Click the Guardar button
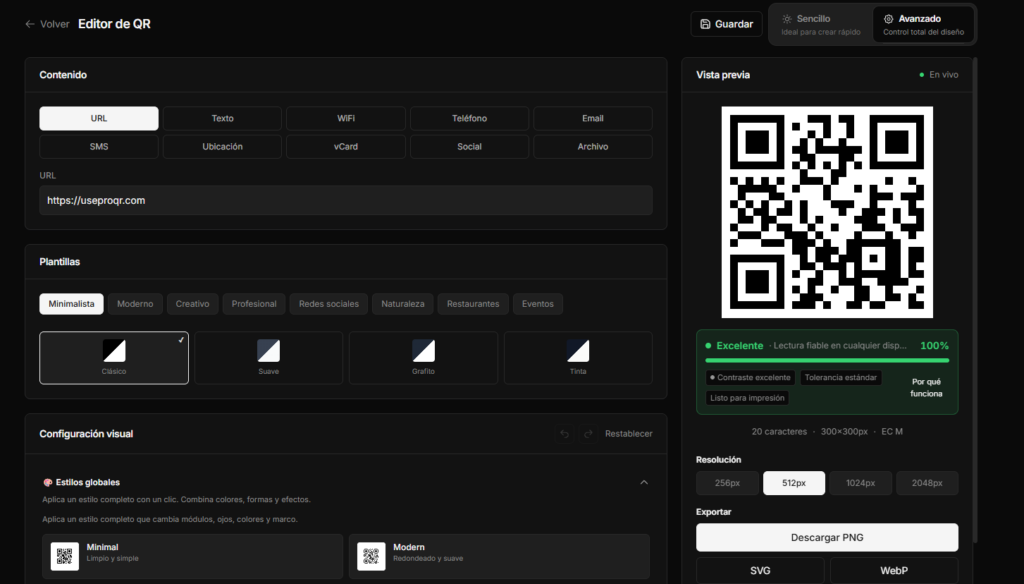Image resolution: width=1024 pixels, height=584 pixels. tap(726, 24)
